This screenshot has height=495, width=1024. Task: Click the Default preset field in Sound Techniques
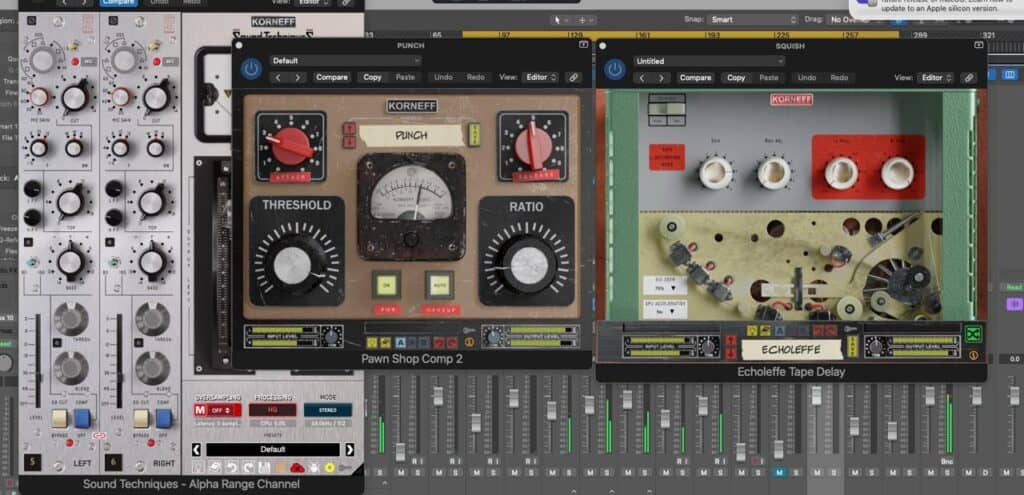pos(273,449)
